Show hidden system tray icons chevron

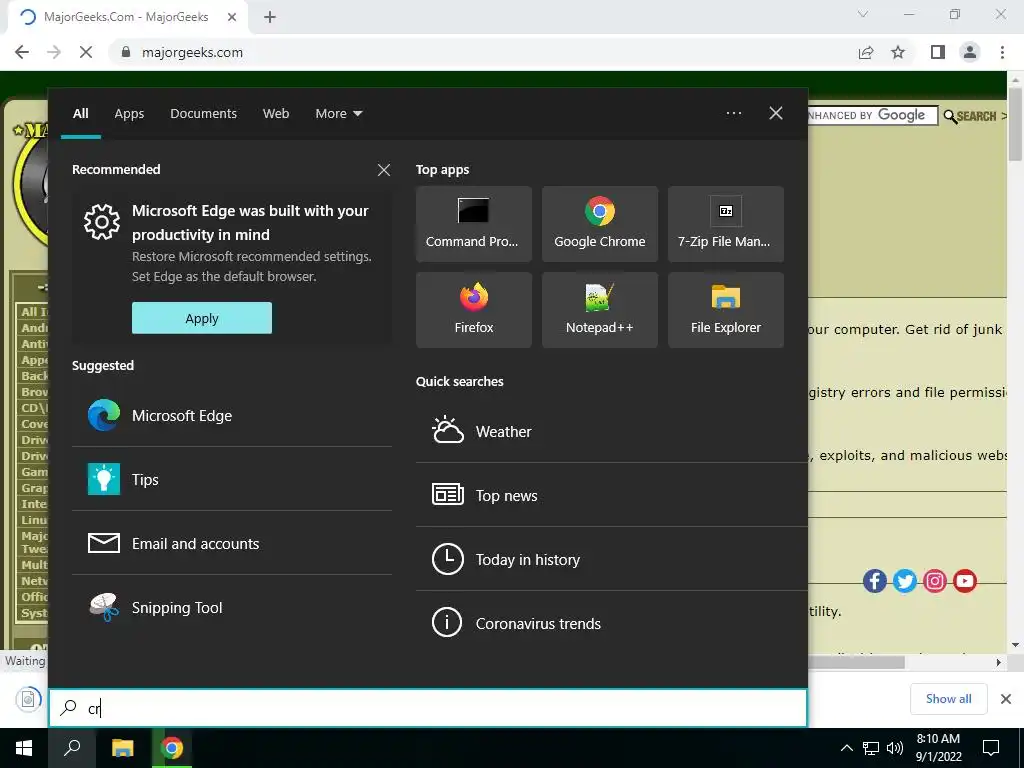[x=846, y=748]
